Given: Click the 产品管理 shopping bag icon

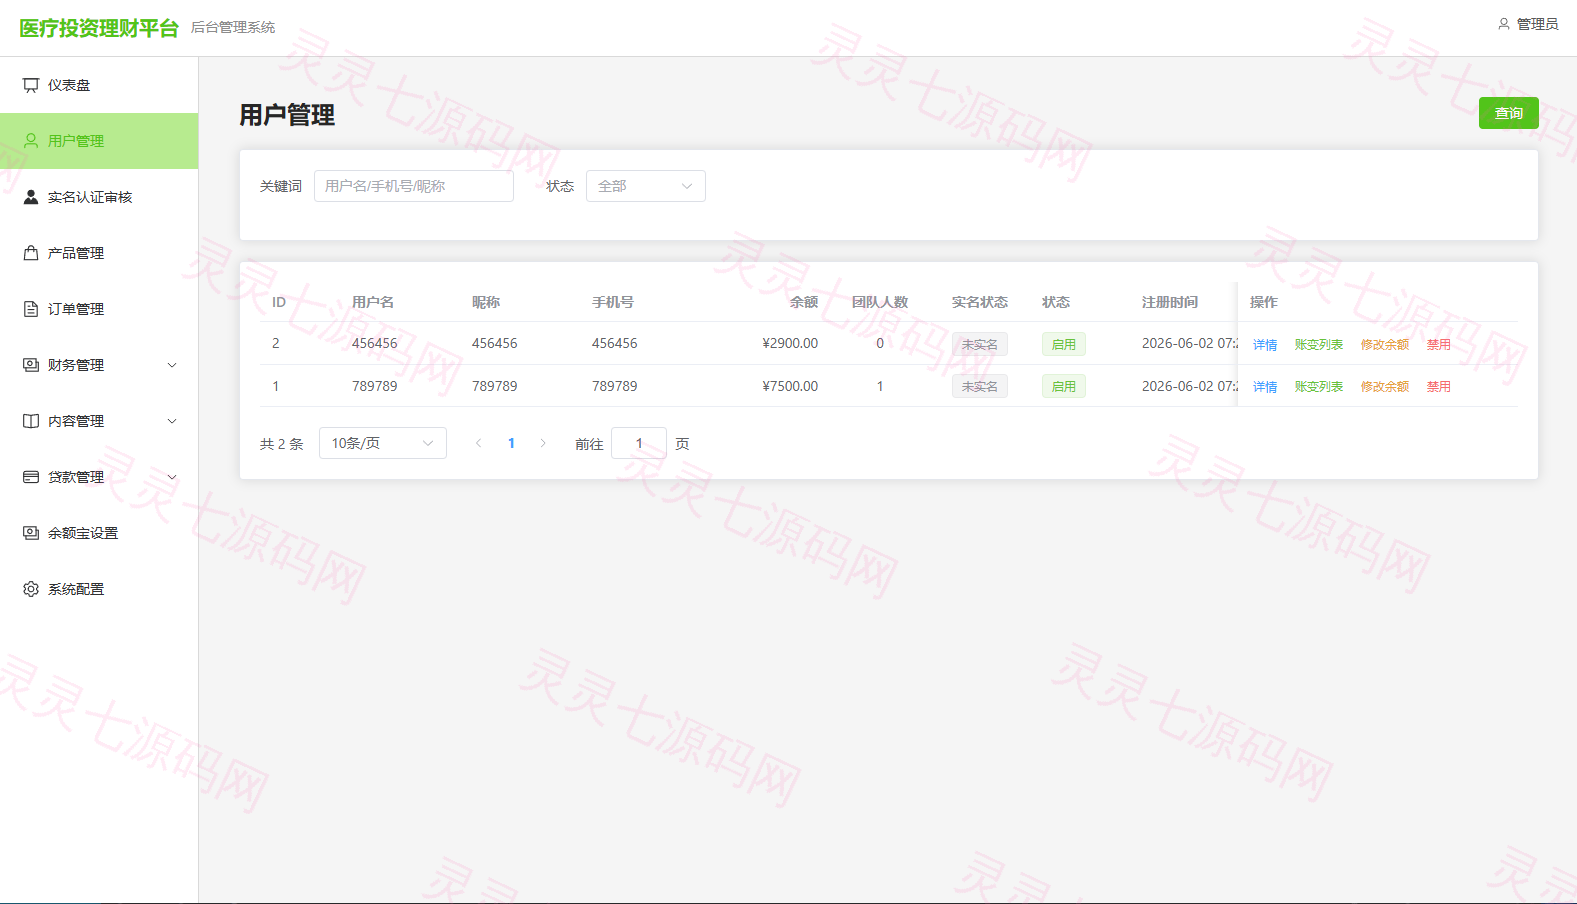Looking at the screenshot, I should (31, 253).
